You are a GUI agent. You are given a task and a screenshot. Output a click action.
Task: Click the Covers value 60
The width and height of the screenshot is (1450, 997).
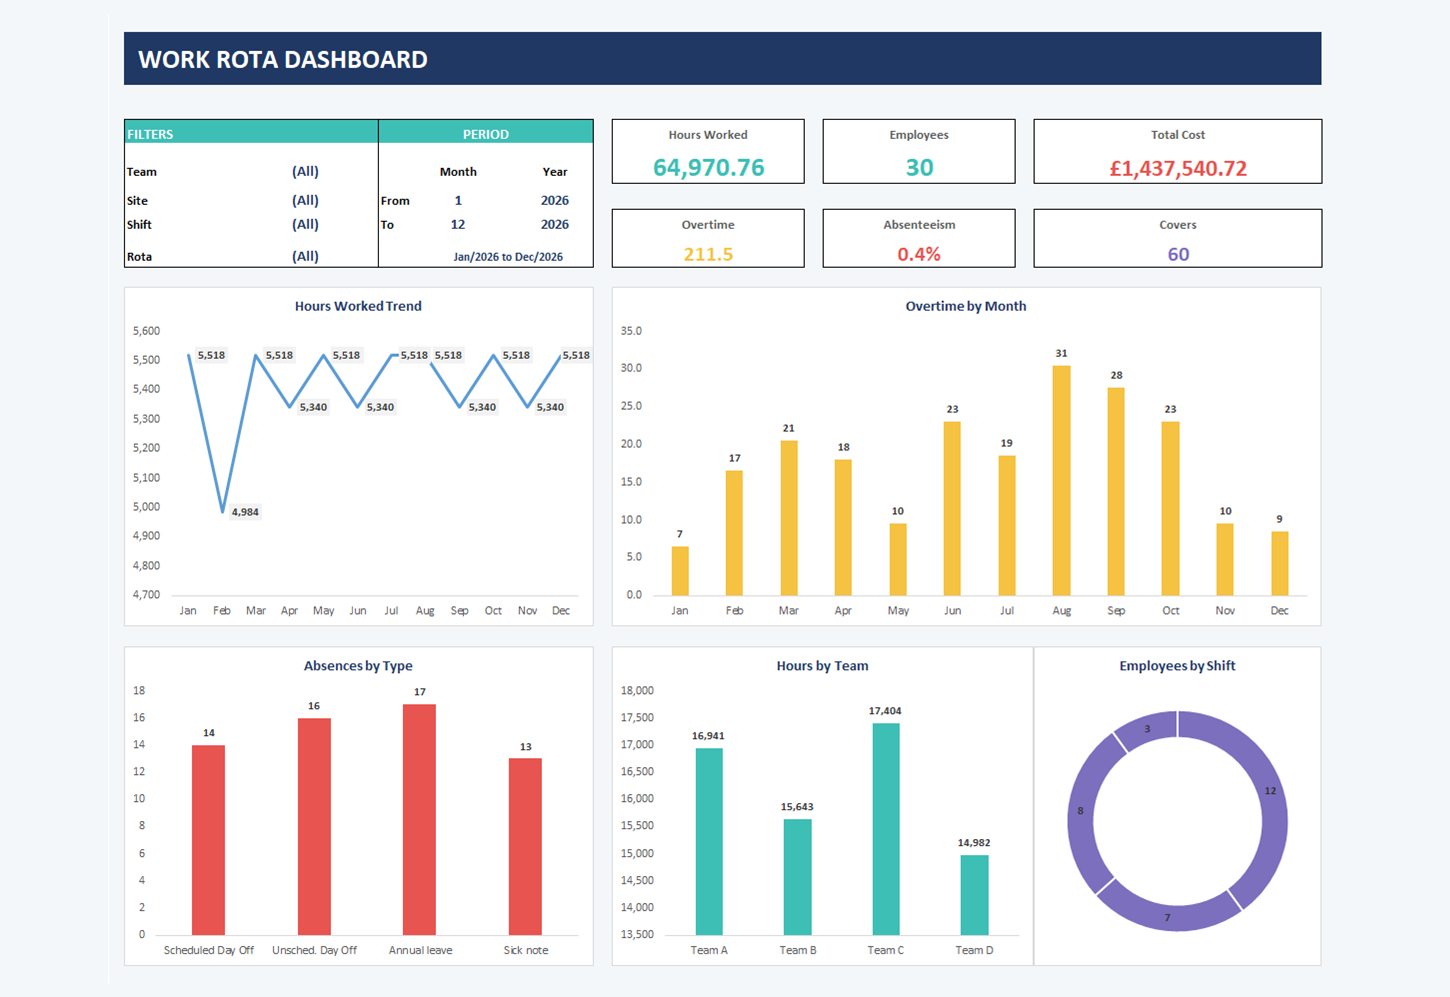point(1178,254)
